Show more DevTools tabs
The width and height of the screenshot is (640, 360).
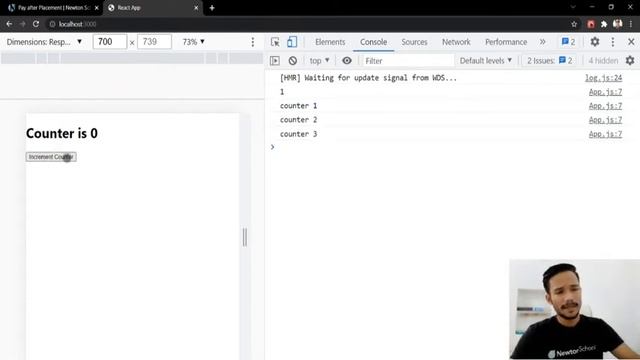click(x=542, y=42)
